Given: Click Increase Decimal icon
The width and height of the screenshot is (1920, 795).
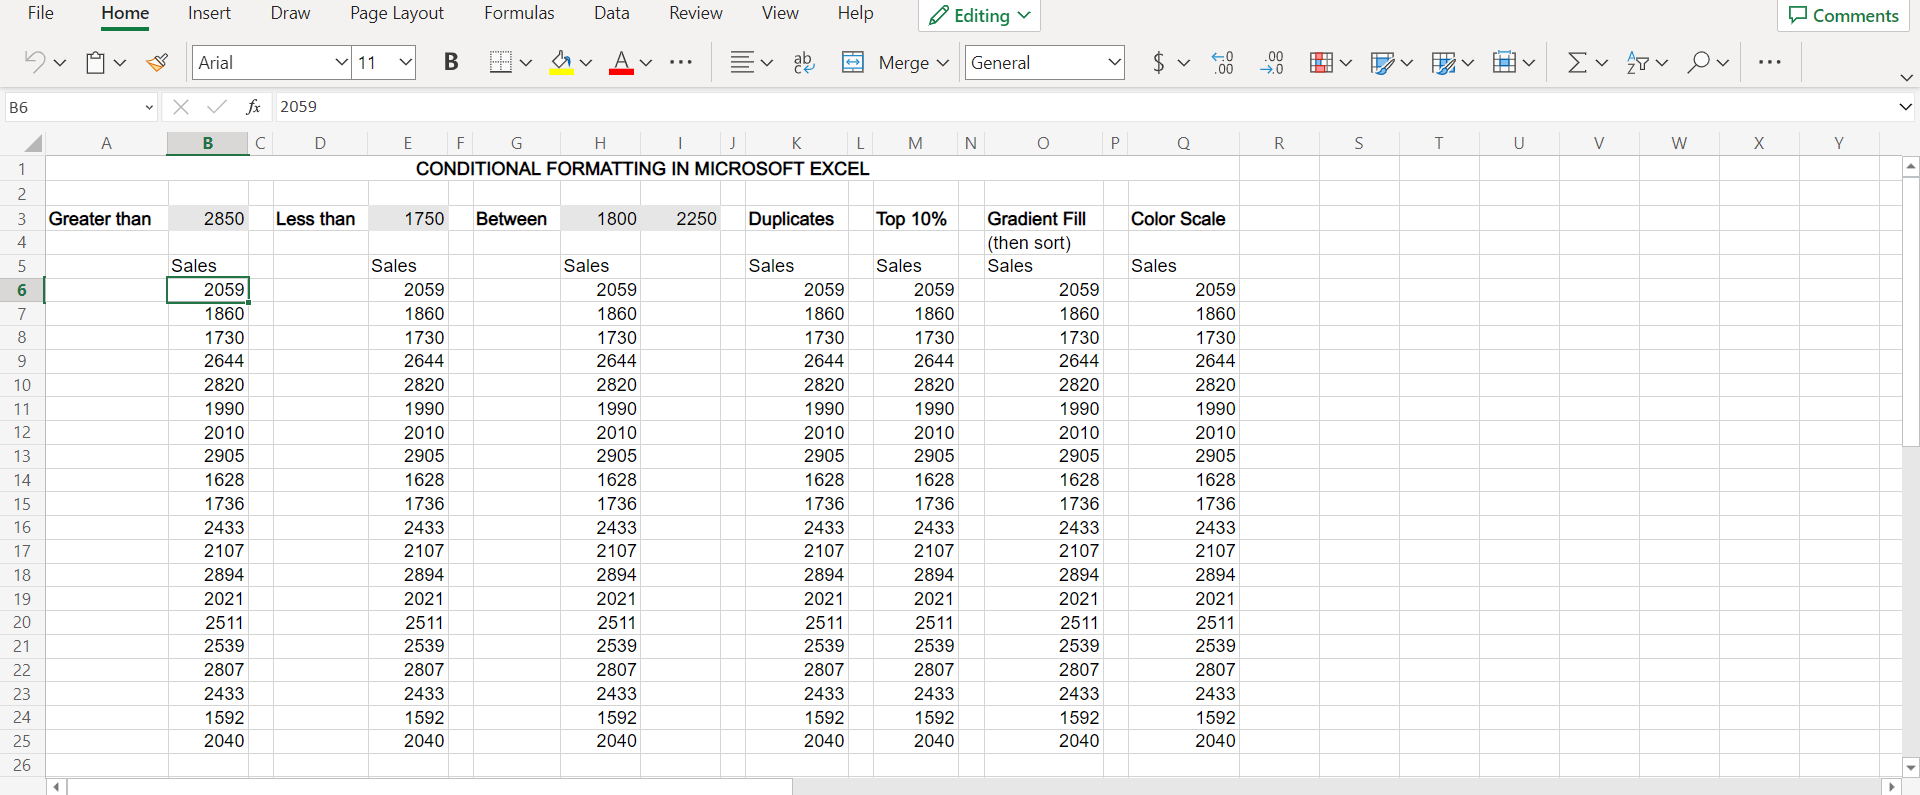Looking at the screenshot, I should click(x=1222, y=62).
